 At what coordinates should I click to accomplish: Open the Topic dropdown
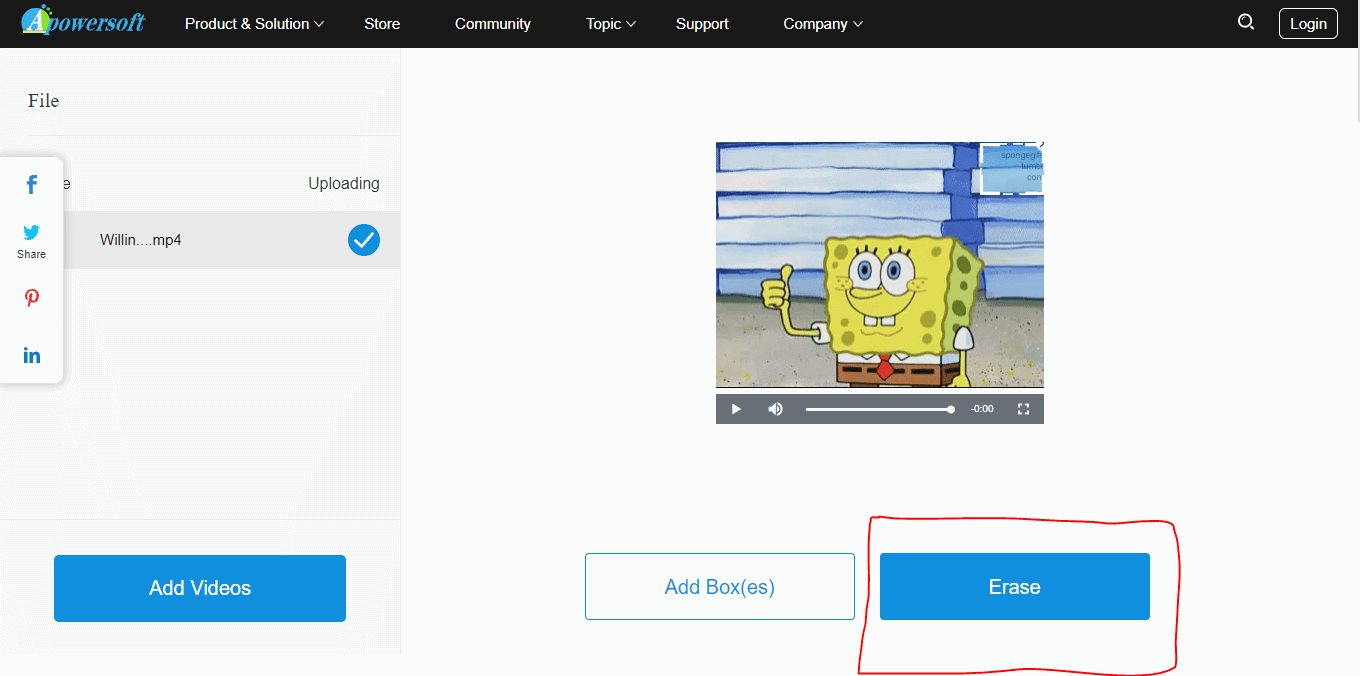[610, 23]
